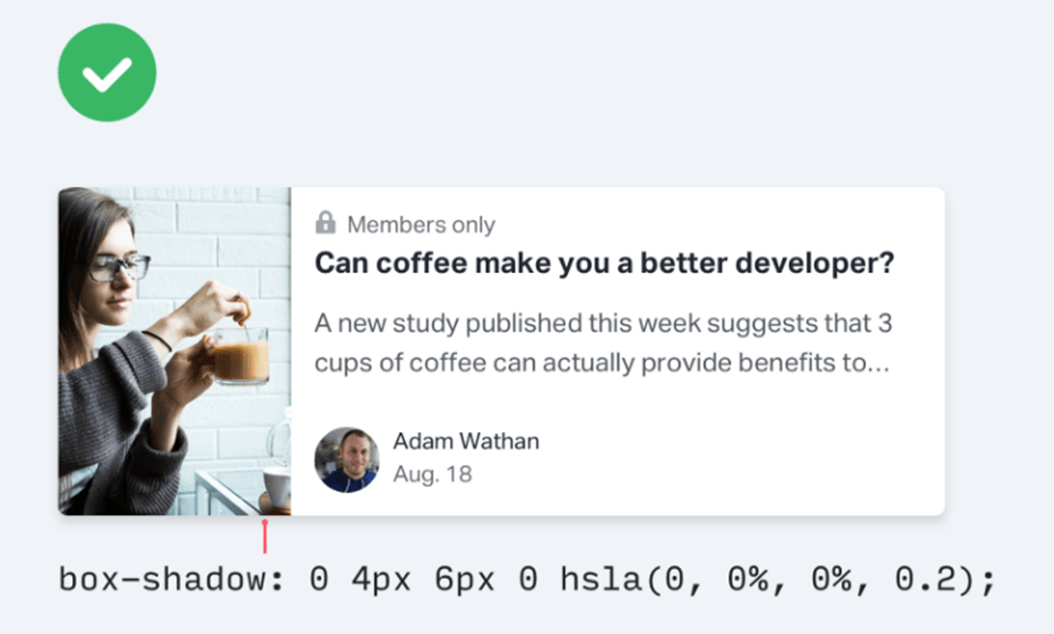Image resolution: width=1054 pixels, height=634 pixels.
Task: Open Adam Wathan's round avatar photo
Action: (x=347, y=460)
